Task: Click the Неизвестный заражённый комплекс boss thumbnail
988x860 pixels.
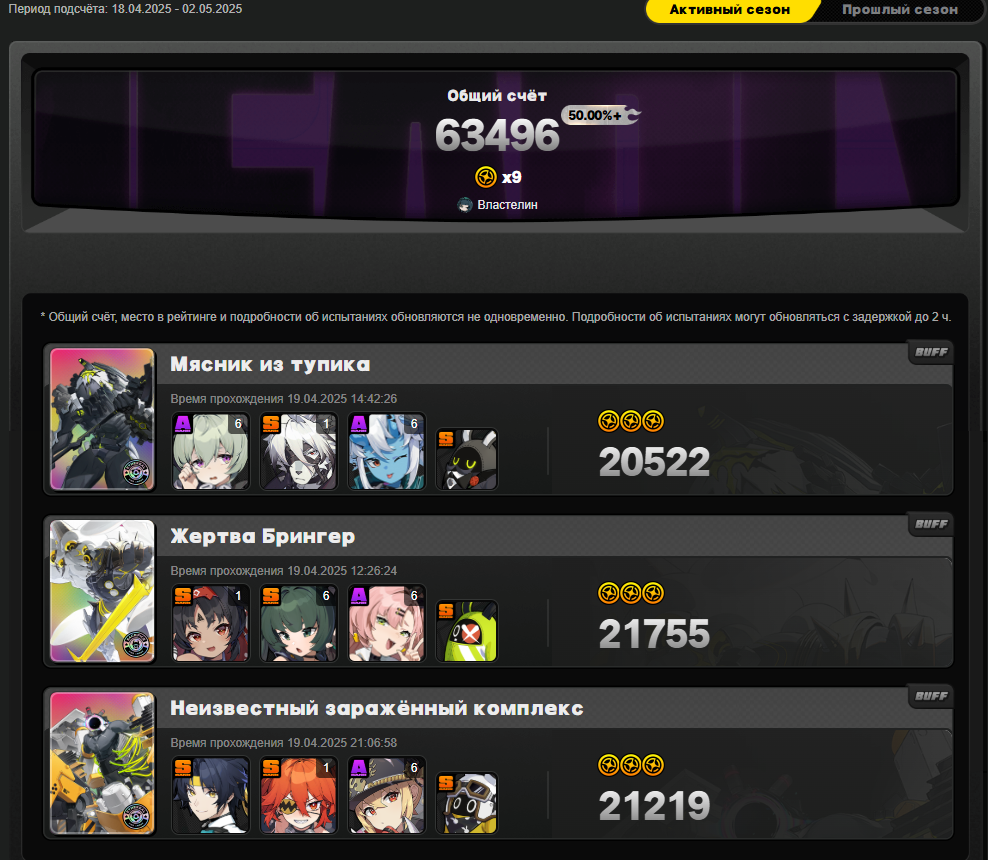Action: pyautogui.click(x=102, y=763)
